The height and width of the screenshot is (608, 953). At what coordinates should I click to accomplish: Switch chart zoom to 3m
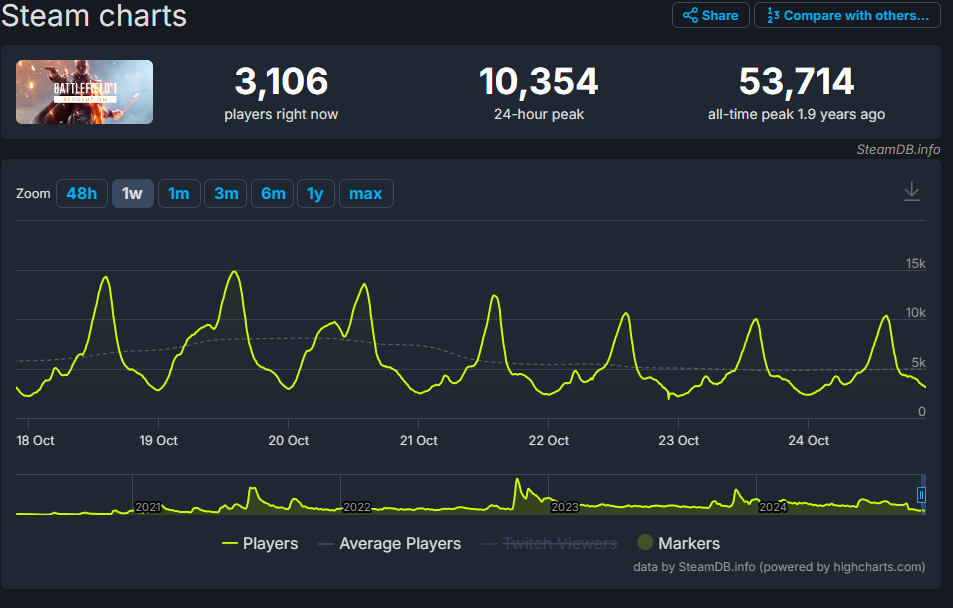point(225,193)
